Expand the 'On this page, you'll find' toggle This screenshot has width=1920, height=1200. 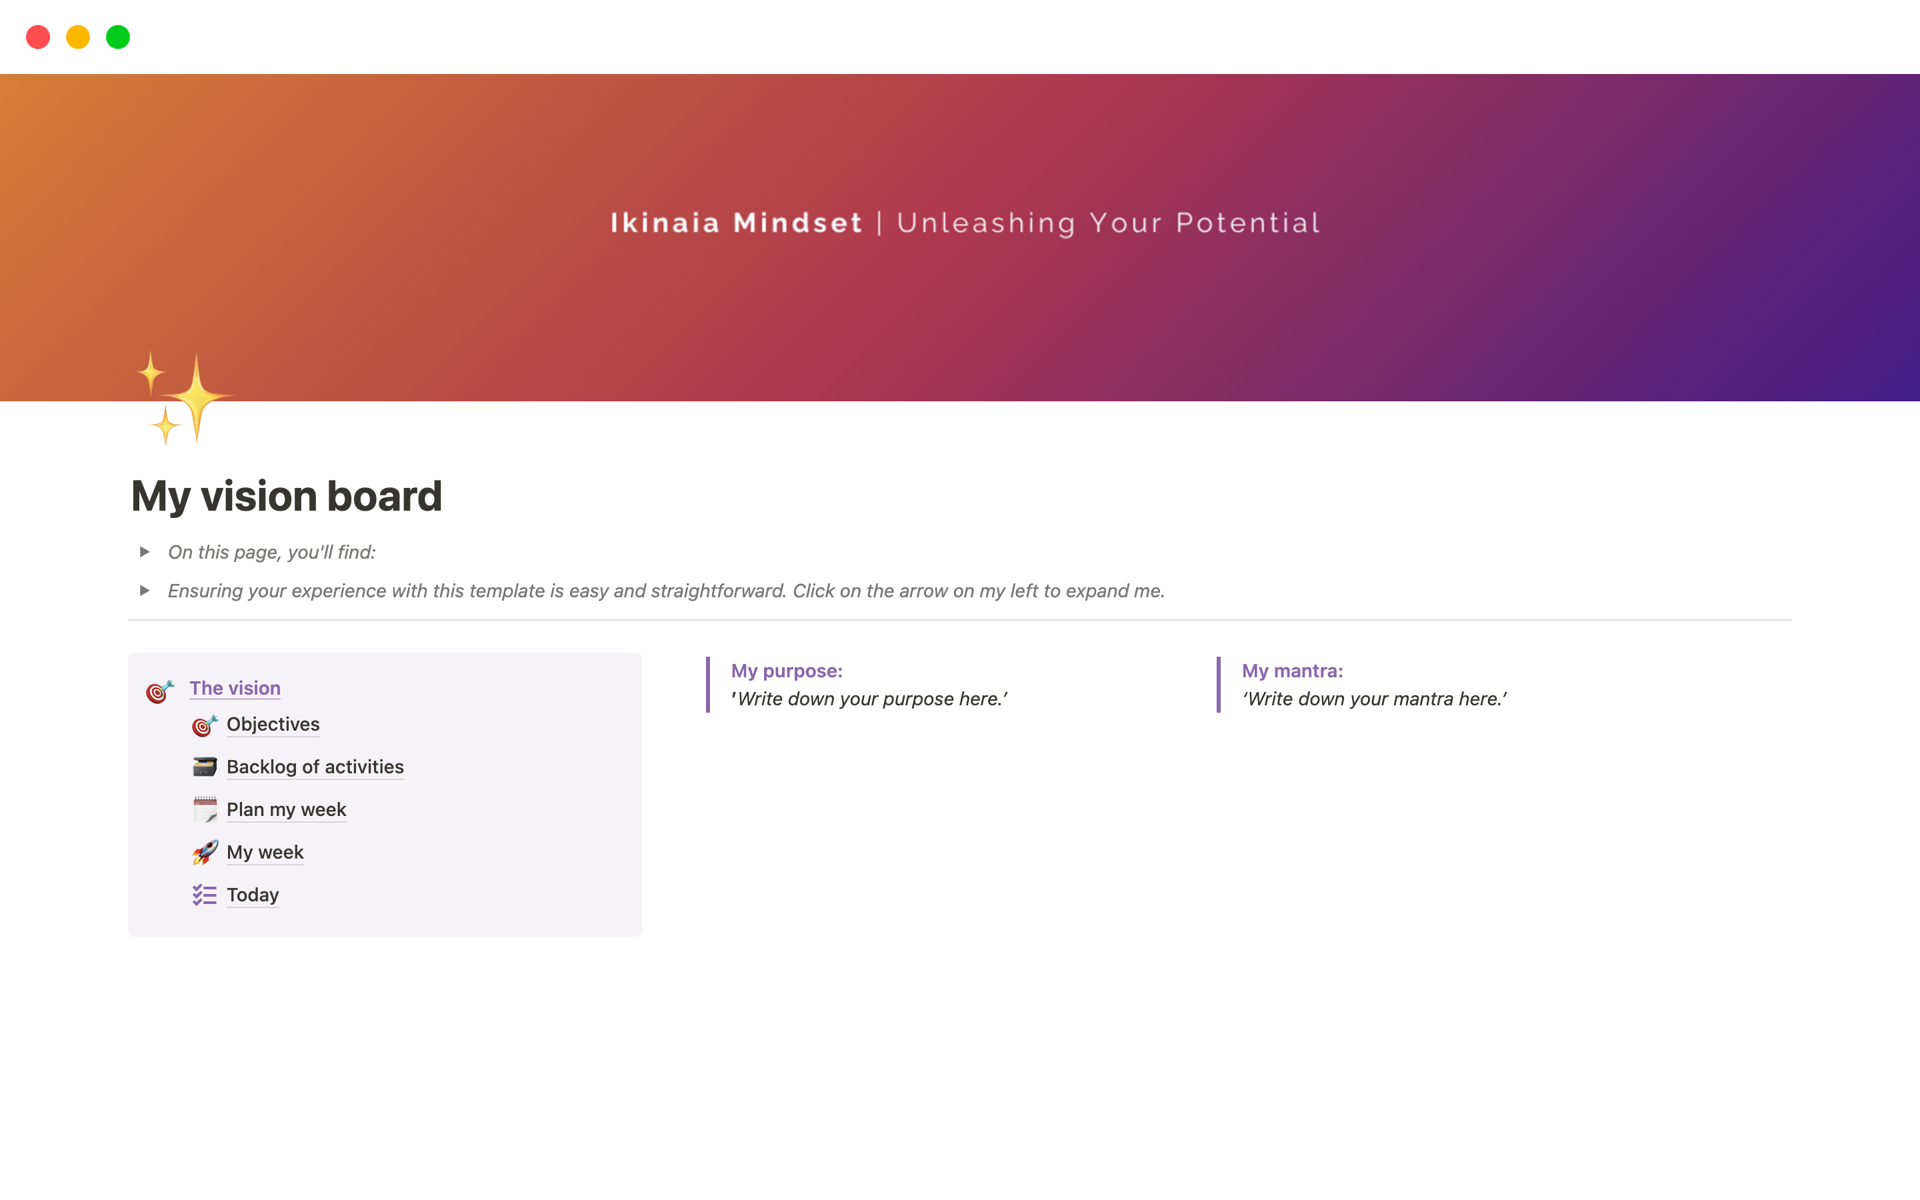tap(145, 552)
